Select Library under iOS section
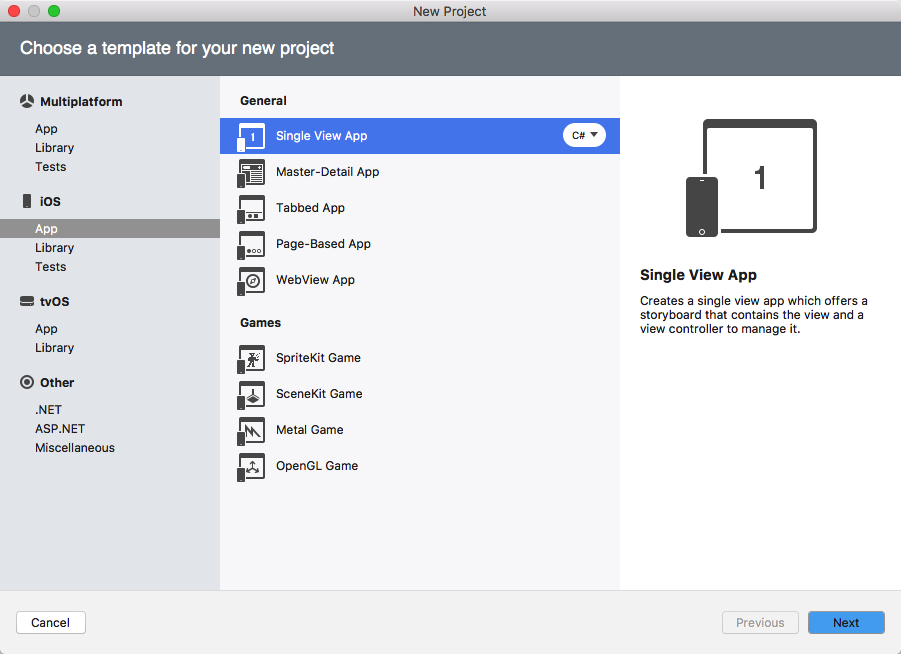Viewport: 901px width, 654px height. point(54,248)
